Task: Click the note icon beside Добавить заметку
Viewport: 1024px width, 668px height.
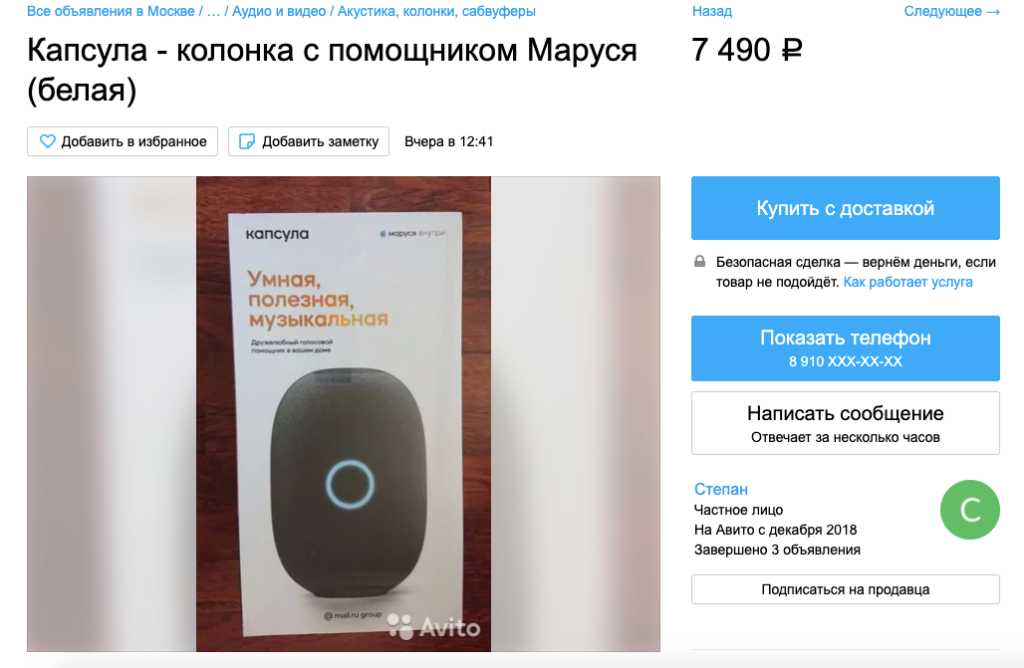Action: 247,141
